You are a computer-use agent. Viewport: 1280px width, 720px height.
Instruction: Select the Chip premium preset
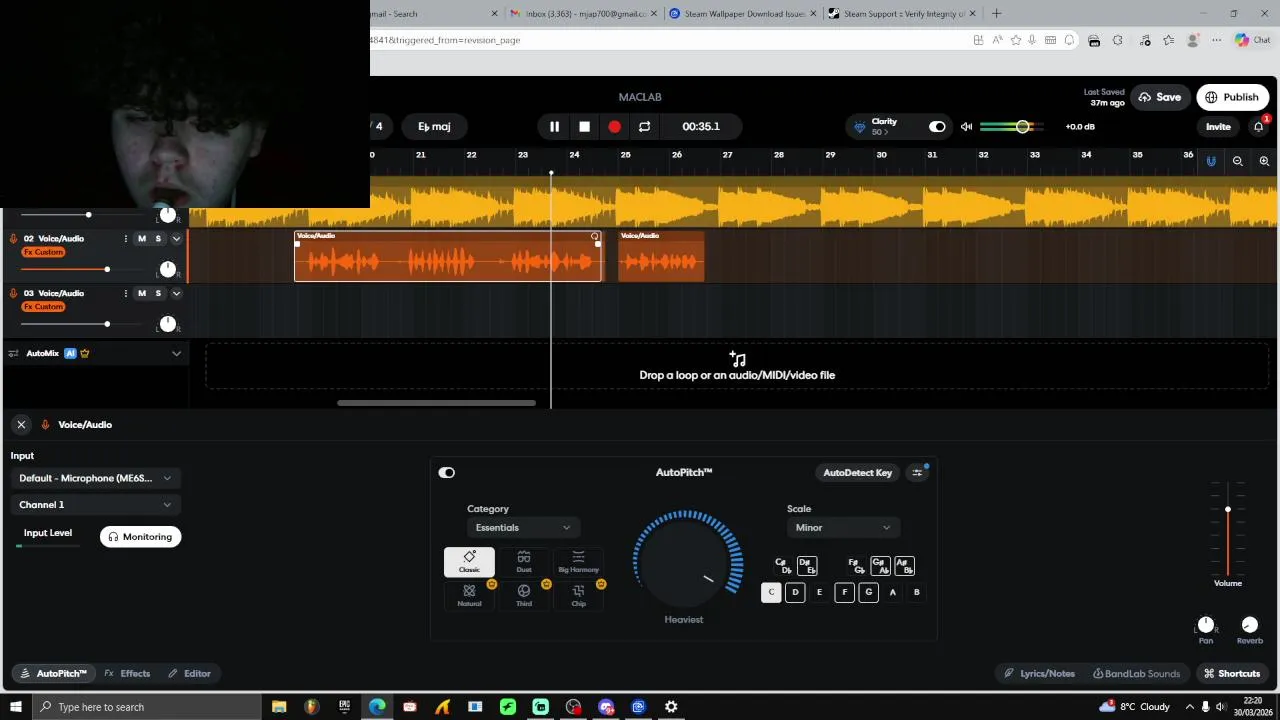point(578,596)
